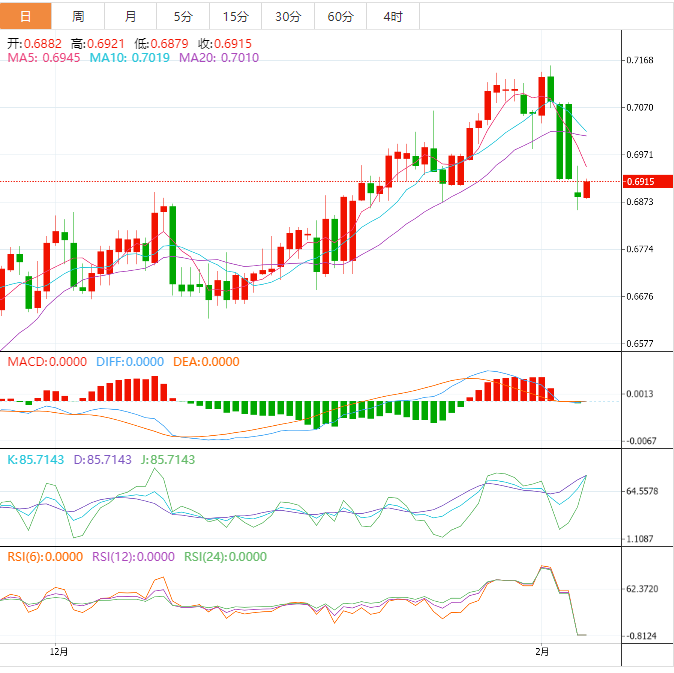Image resolution: width=674 pixels, height=673 pixels.
Task: Click the 1.1087 KDJ axis label
Action: point(640,538)
